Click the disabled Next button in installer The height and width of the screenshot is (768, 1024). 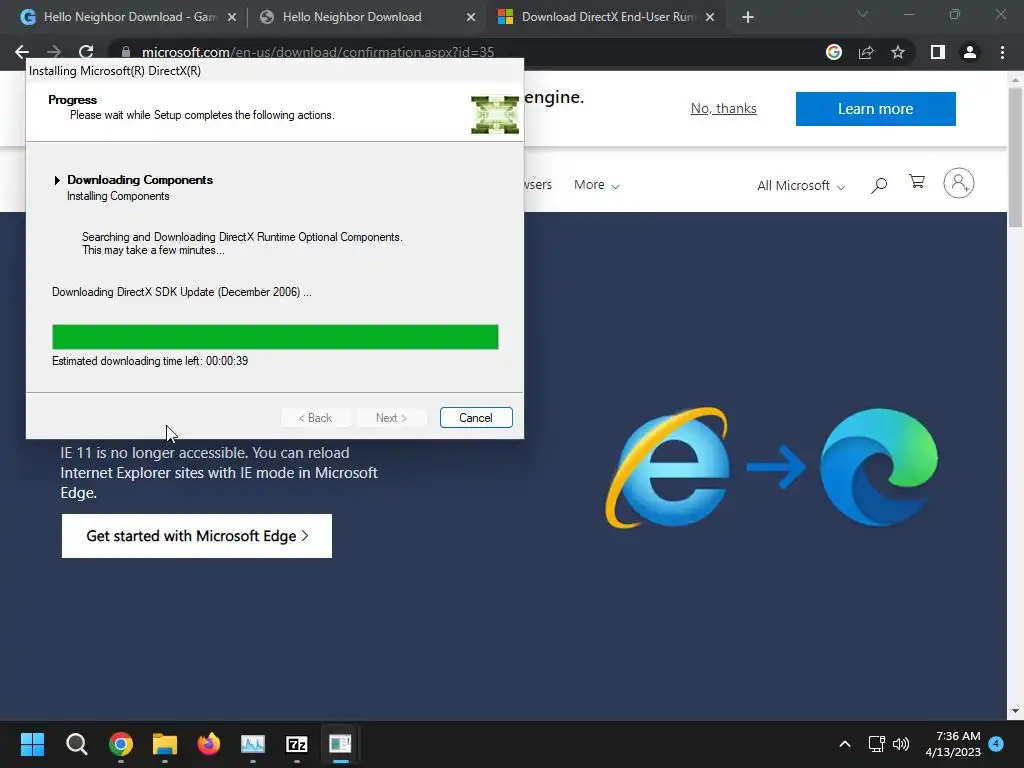(391, 418)
